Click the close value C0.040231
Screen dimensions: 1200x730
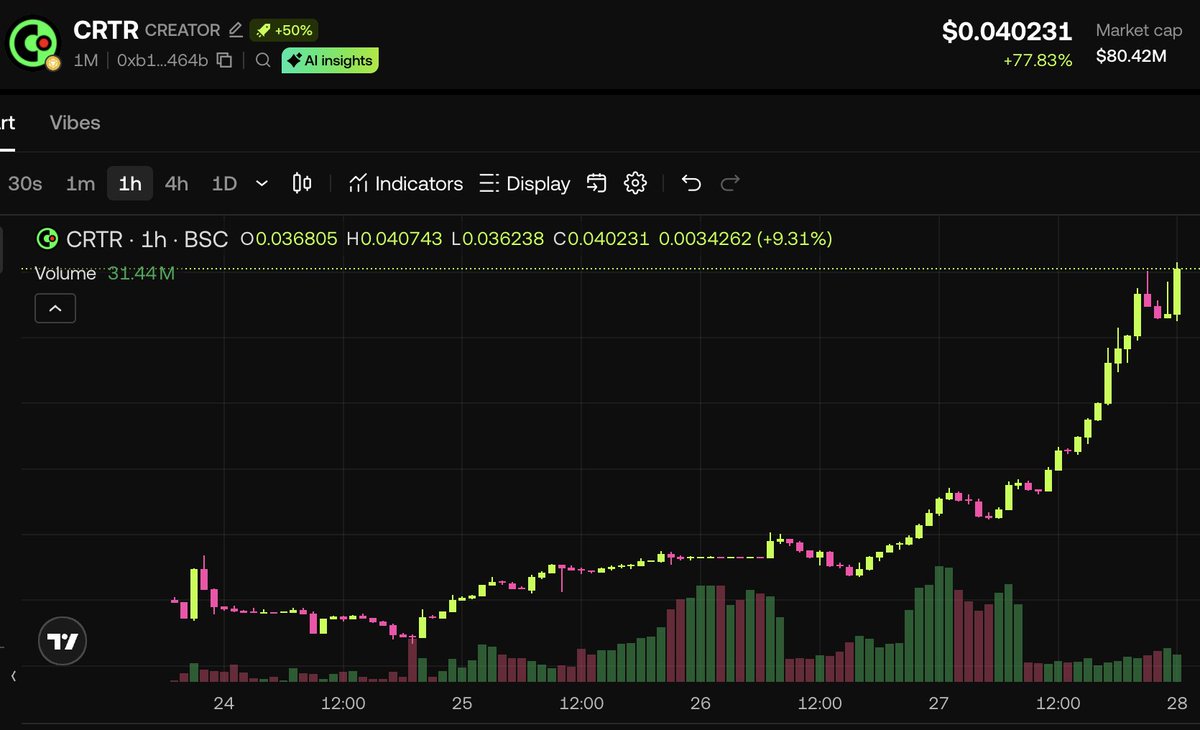point(602,239)
